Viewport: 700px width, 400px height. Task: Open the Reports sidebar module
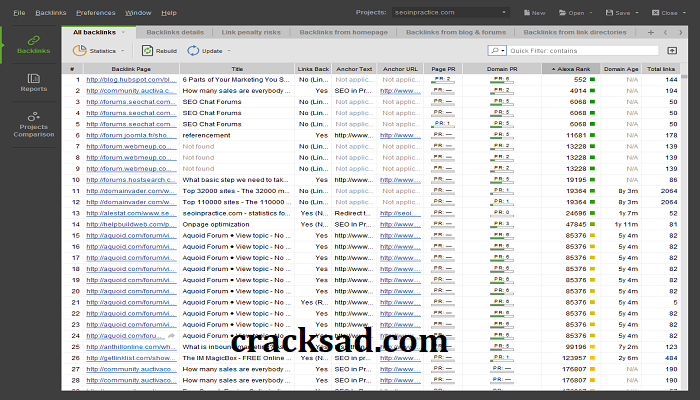(x=33, y=83)
